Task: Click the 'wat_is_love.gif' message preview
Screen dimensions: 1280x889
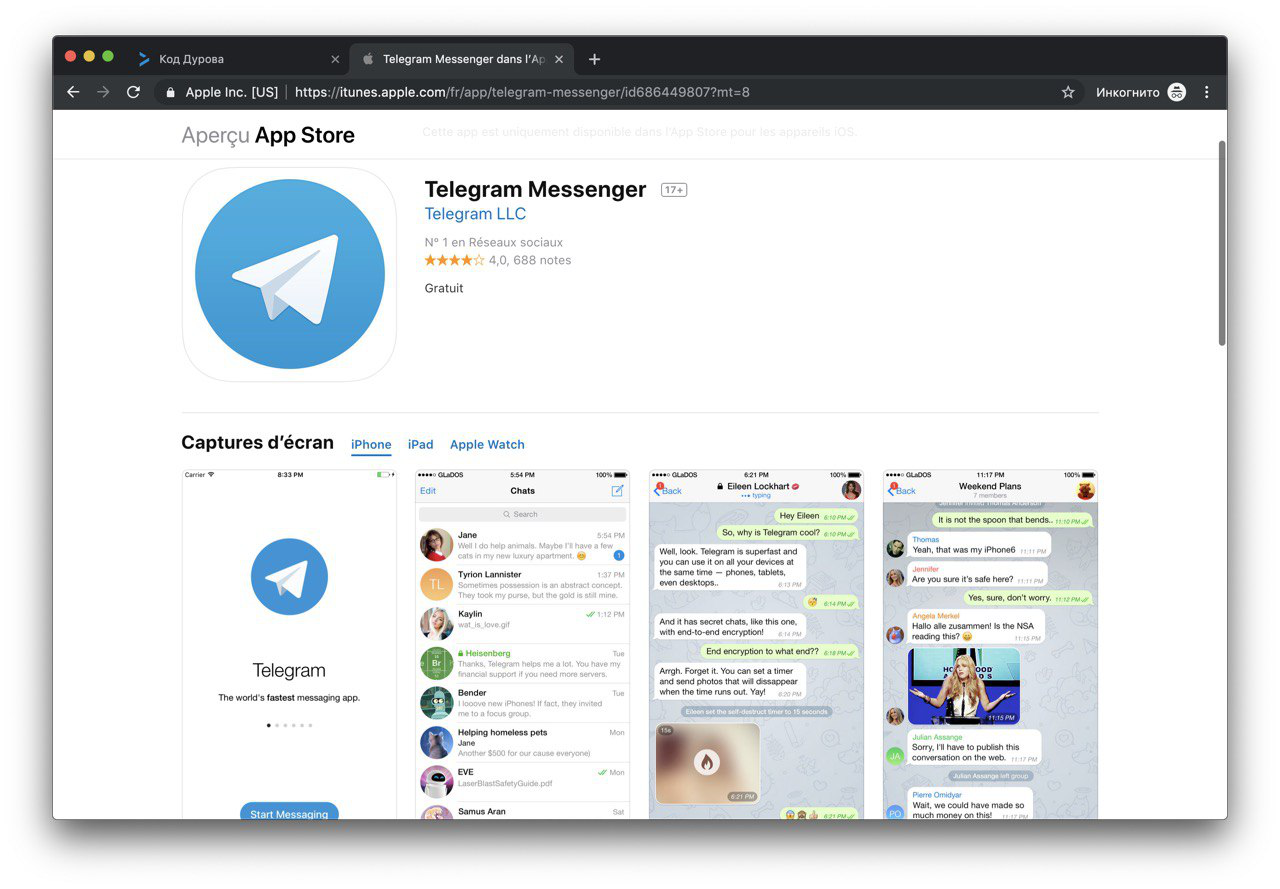Action: pyautogui.click(x=484, y=625)
